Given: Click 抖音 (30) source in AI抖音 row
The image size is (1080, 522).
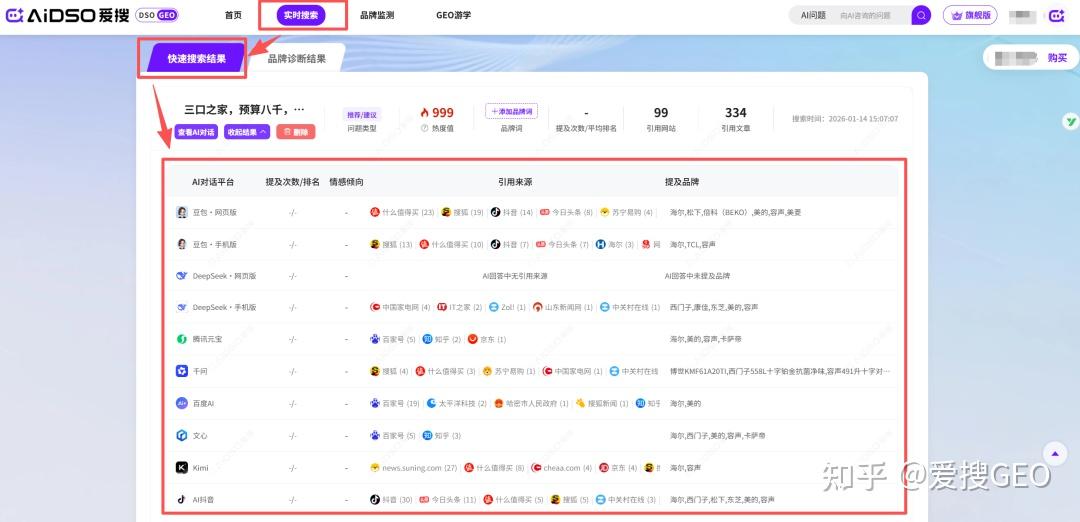Looking at the screenshot, I should [x=391, y=499].
